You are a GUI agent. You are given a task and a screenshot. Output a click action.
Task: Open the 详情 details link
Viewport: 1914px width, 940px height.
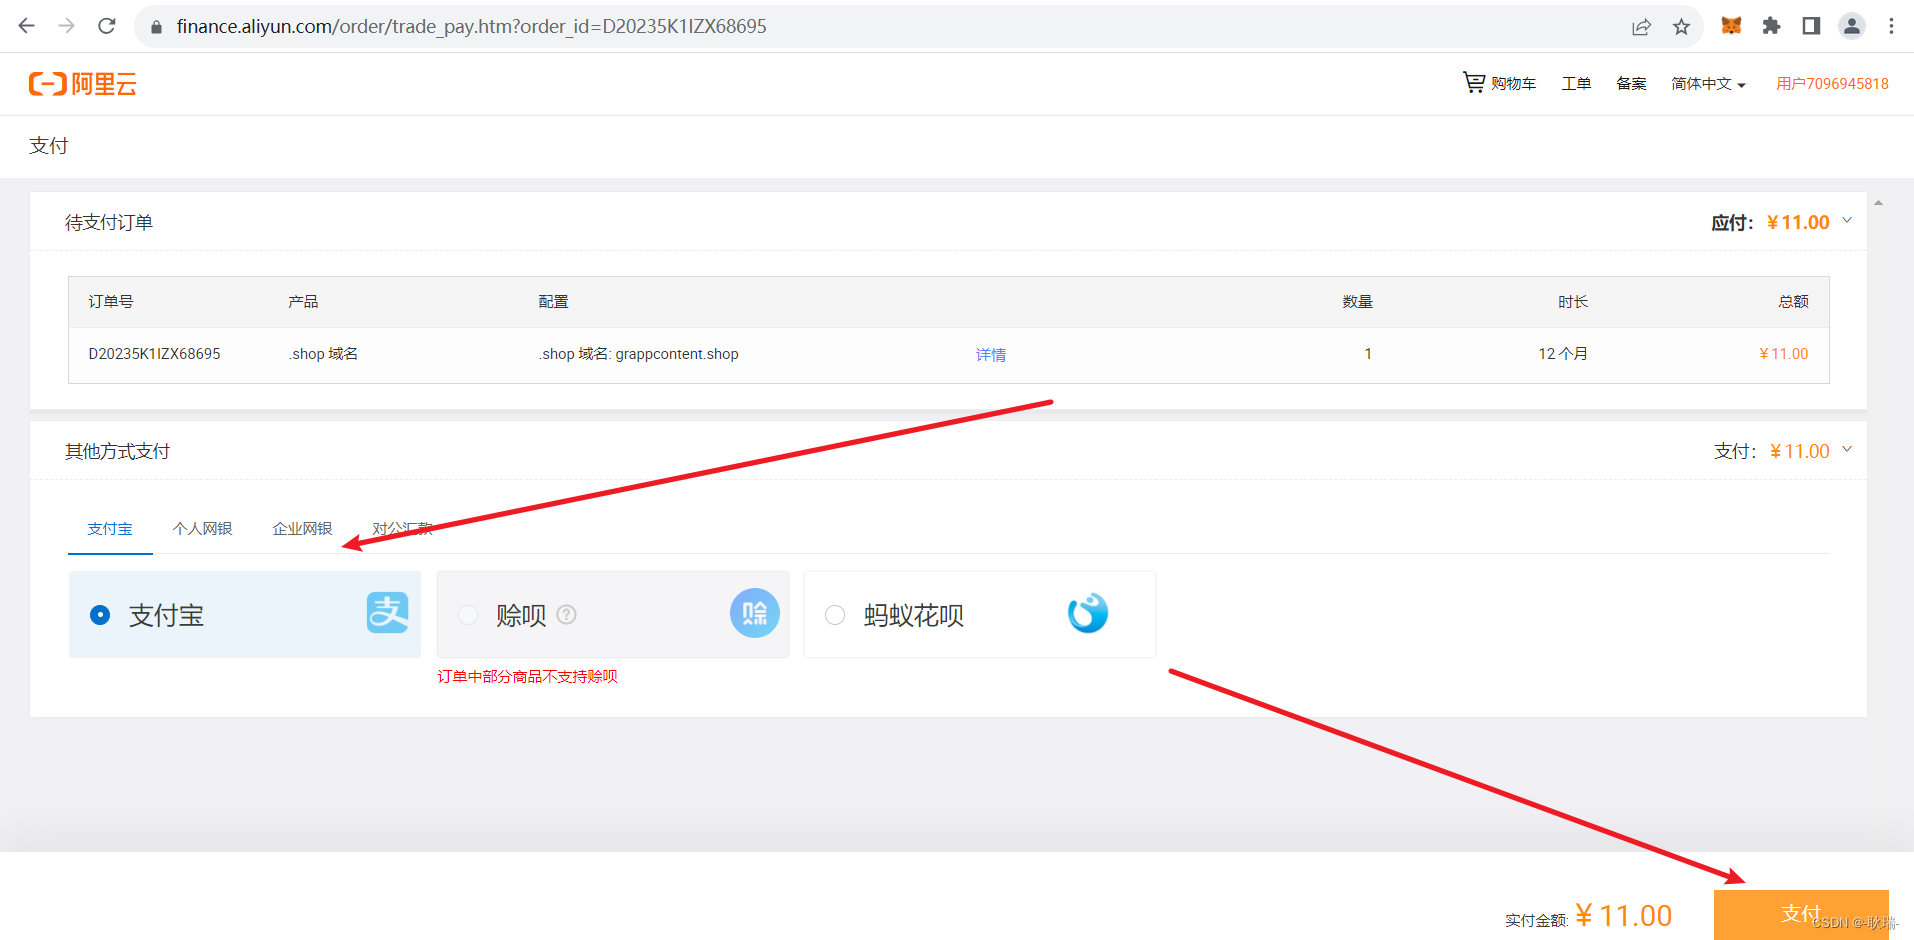(991, 354)
